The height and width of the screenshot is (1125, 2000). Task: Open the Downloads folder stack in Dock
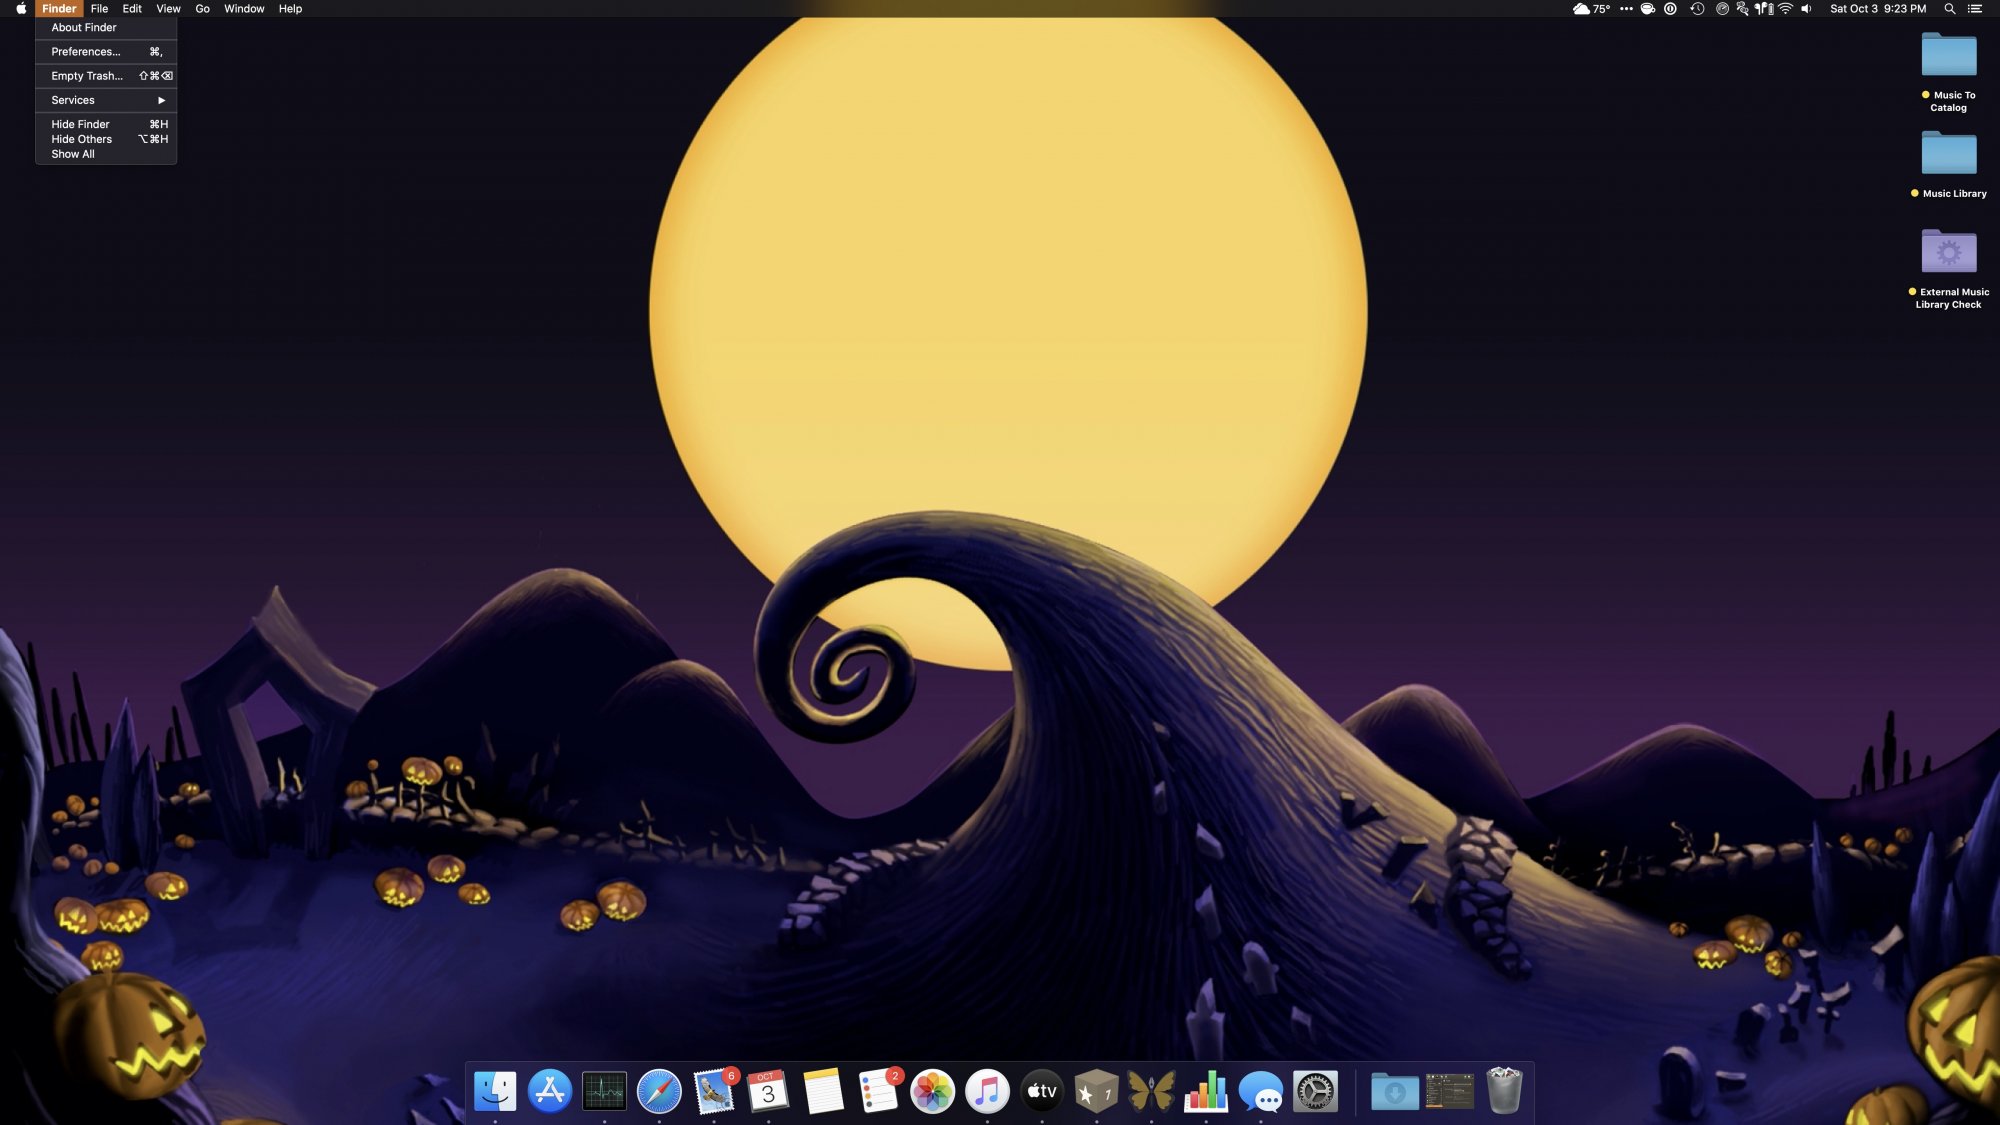point(1394,1091)
